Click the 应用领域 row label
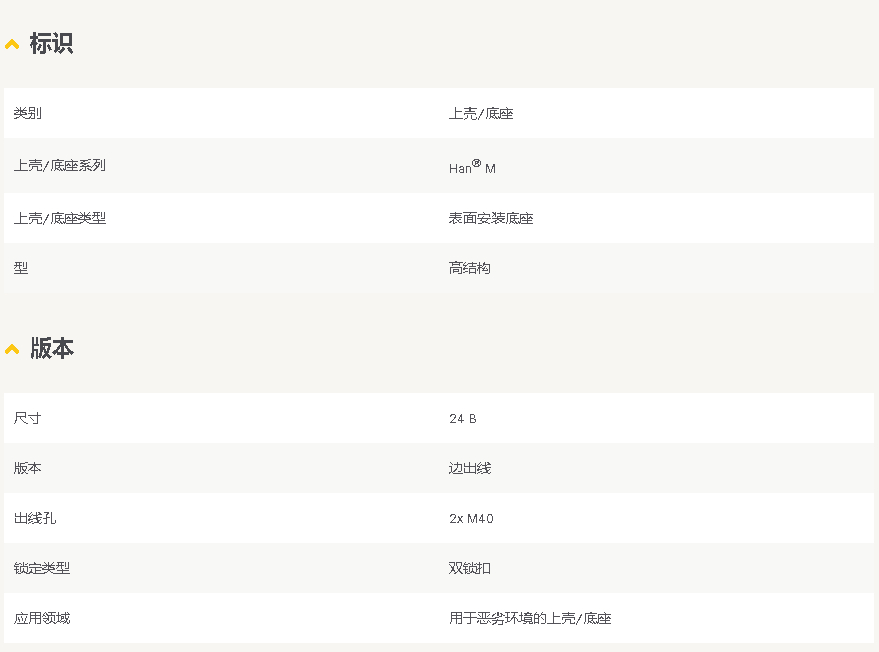The height and width of the screenshot is (652, 879). [41, 618]
